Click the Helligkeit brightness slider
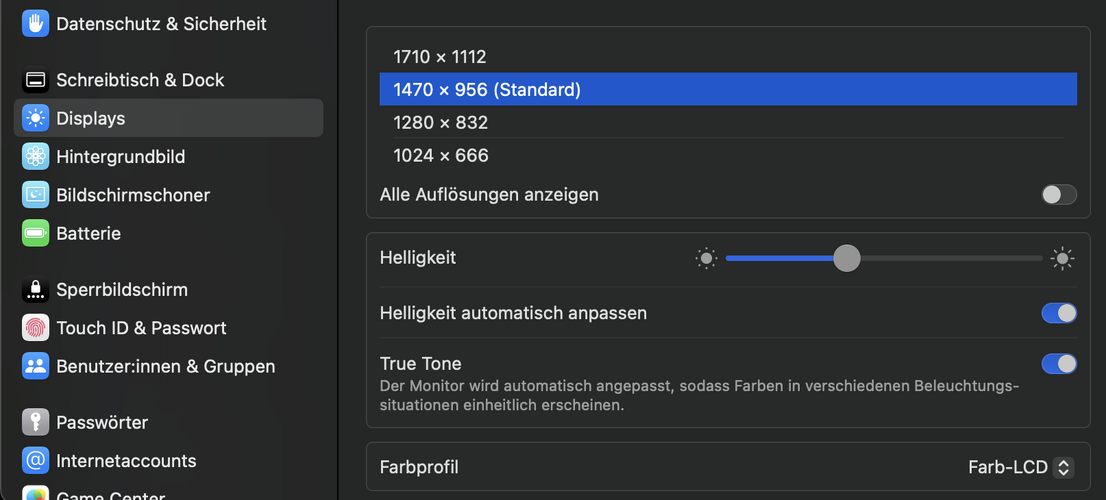 (884, 258)
